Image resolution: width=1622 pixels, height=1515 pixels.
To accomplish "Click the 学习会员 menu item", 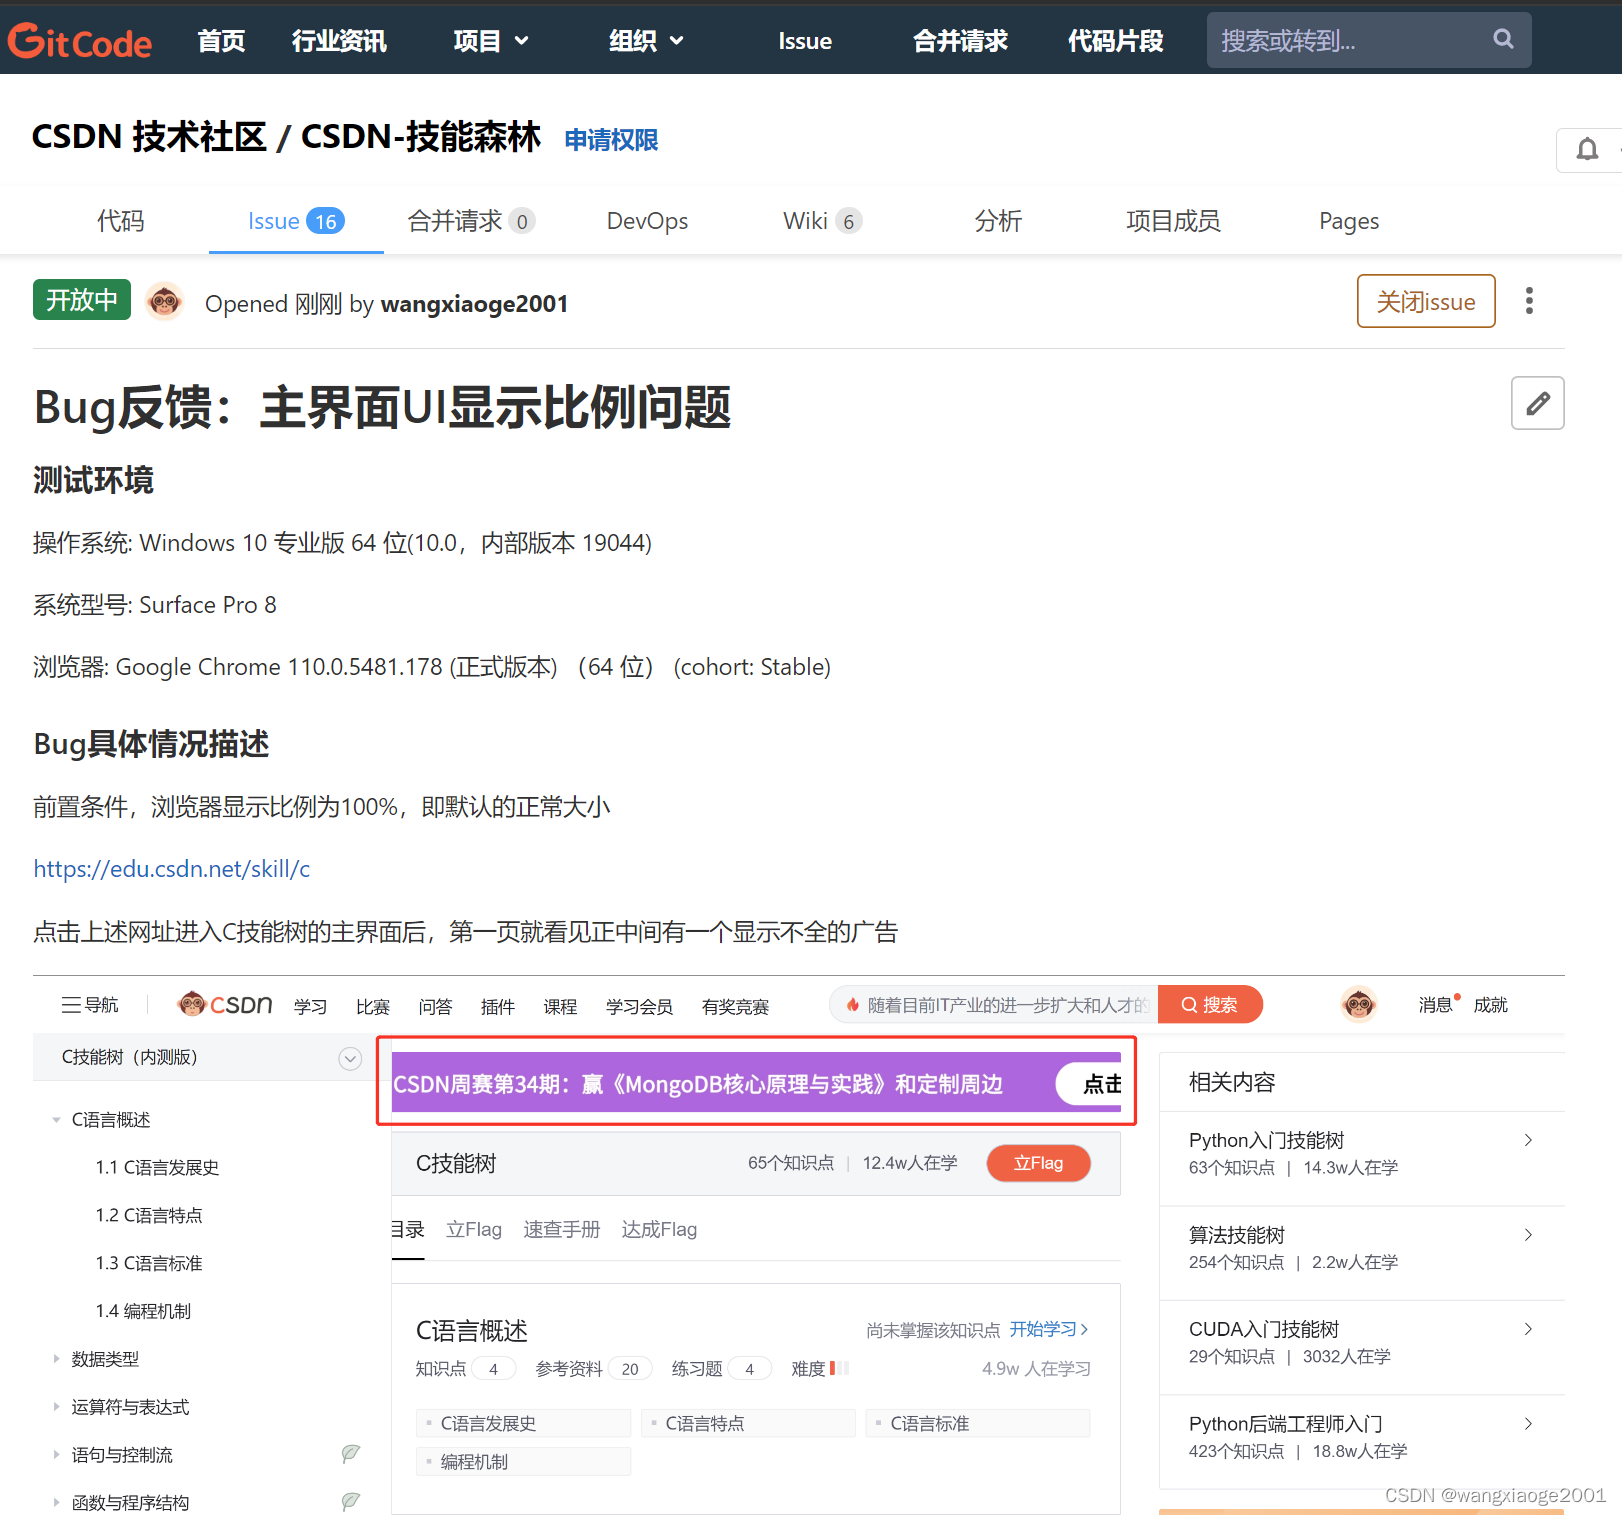I will [639, 1006].
